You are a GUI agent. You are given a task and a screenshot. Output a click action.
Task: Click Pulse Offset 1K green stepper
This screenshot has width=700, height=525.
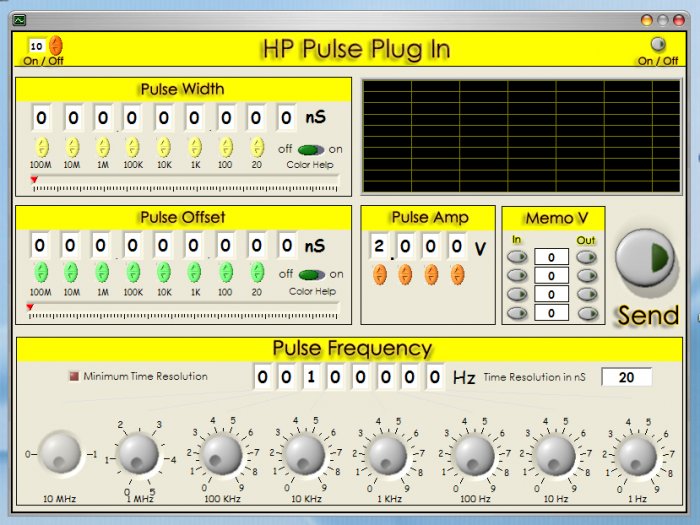[x=194, y=272]
